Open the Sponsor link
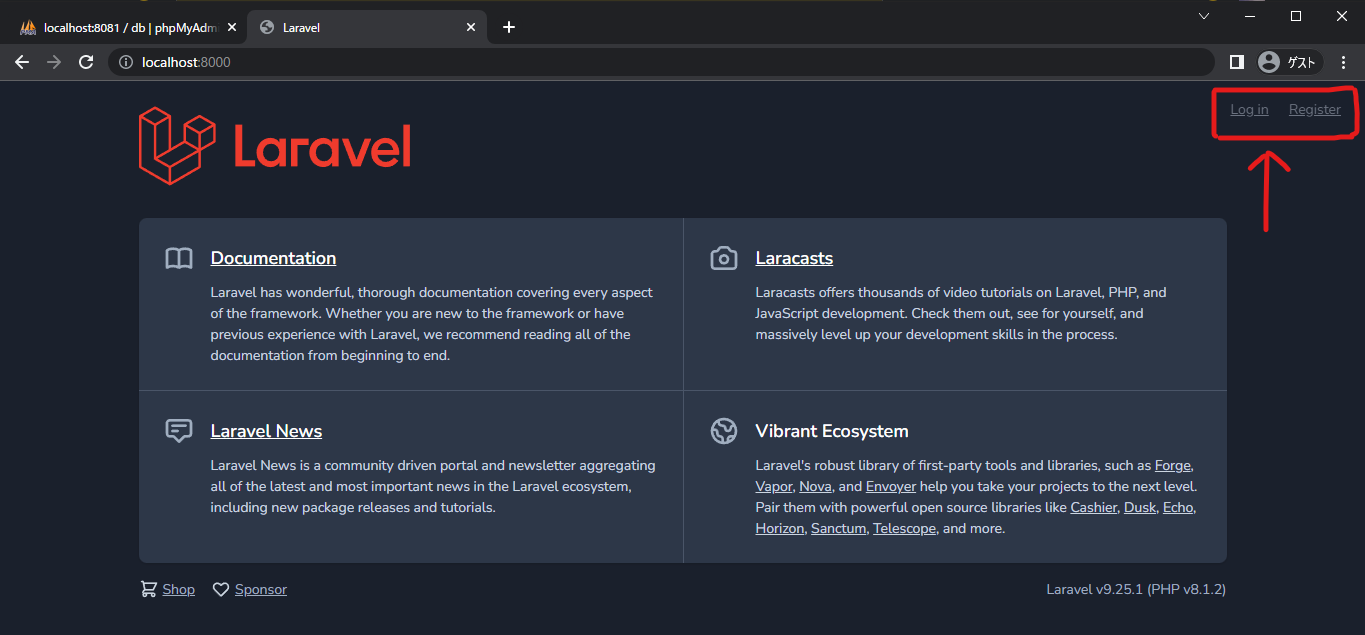This screenshot has width=1365, height=635. (x=261, y=589)
